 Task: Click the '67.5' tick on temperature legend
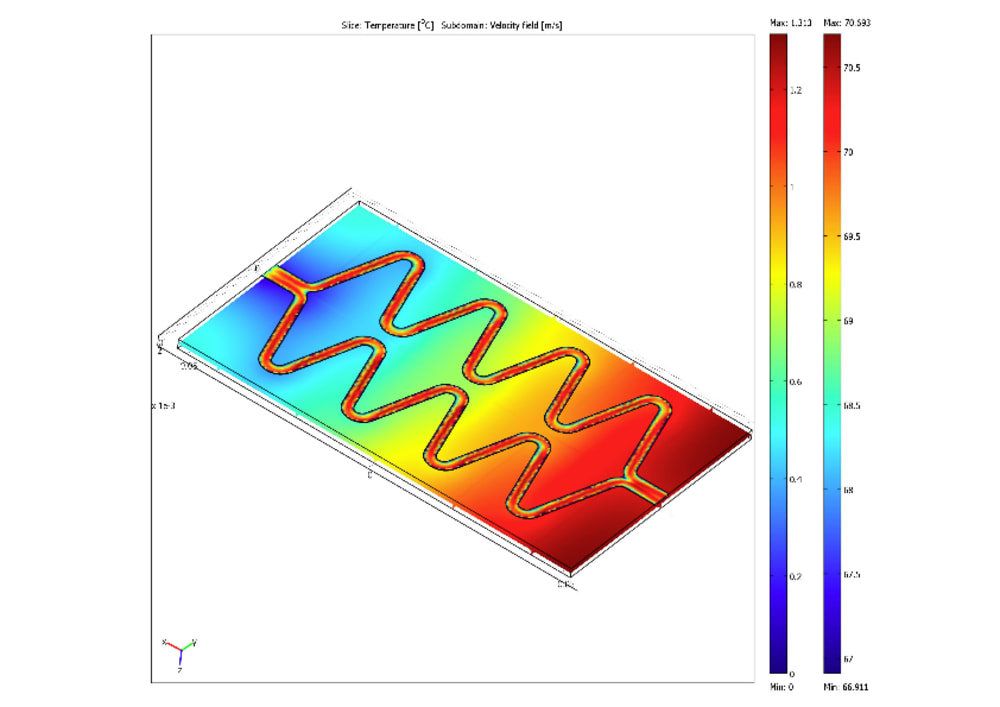click(x=851, y=574)
